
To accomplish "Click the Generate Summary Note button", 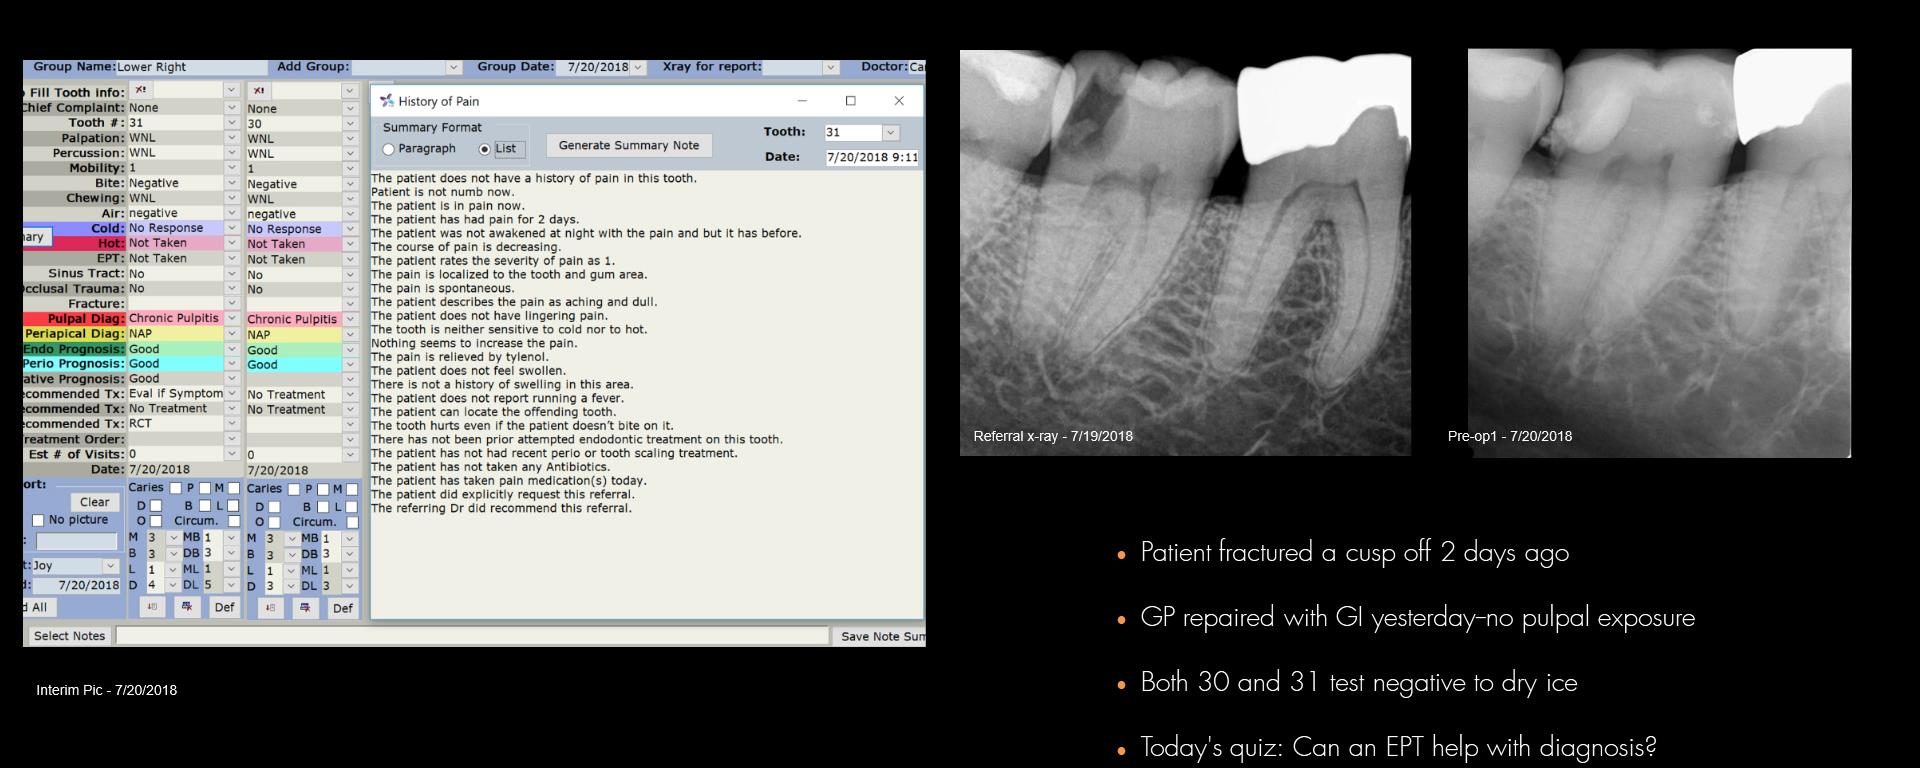I will [x=629, y=145].
